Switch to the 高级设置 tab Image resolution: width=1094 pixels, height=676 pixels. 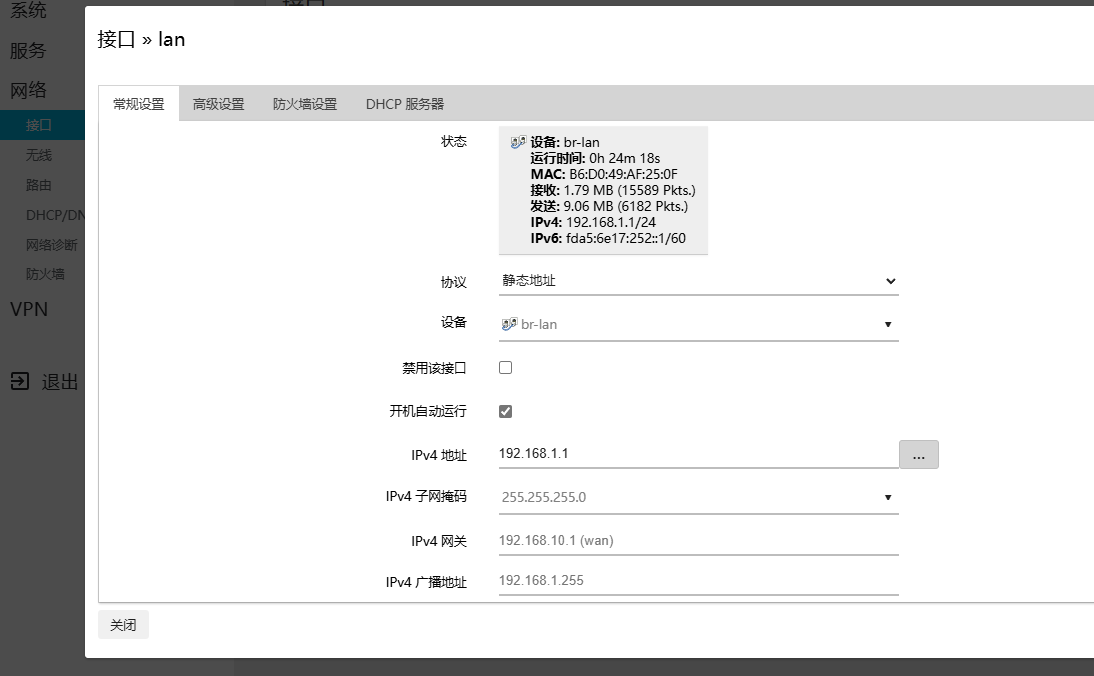tap(218, 104)
